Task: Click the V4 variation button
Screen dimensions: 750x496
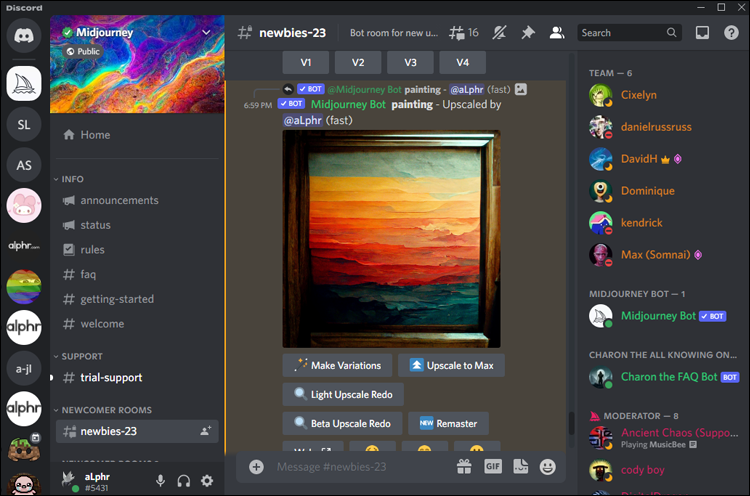Action: (x=463, y=63)
